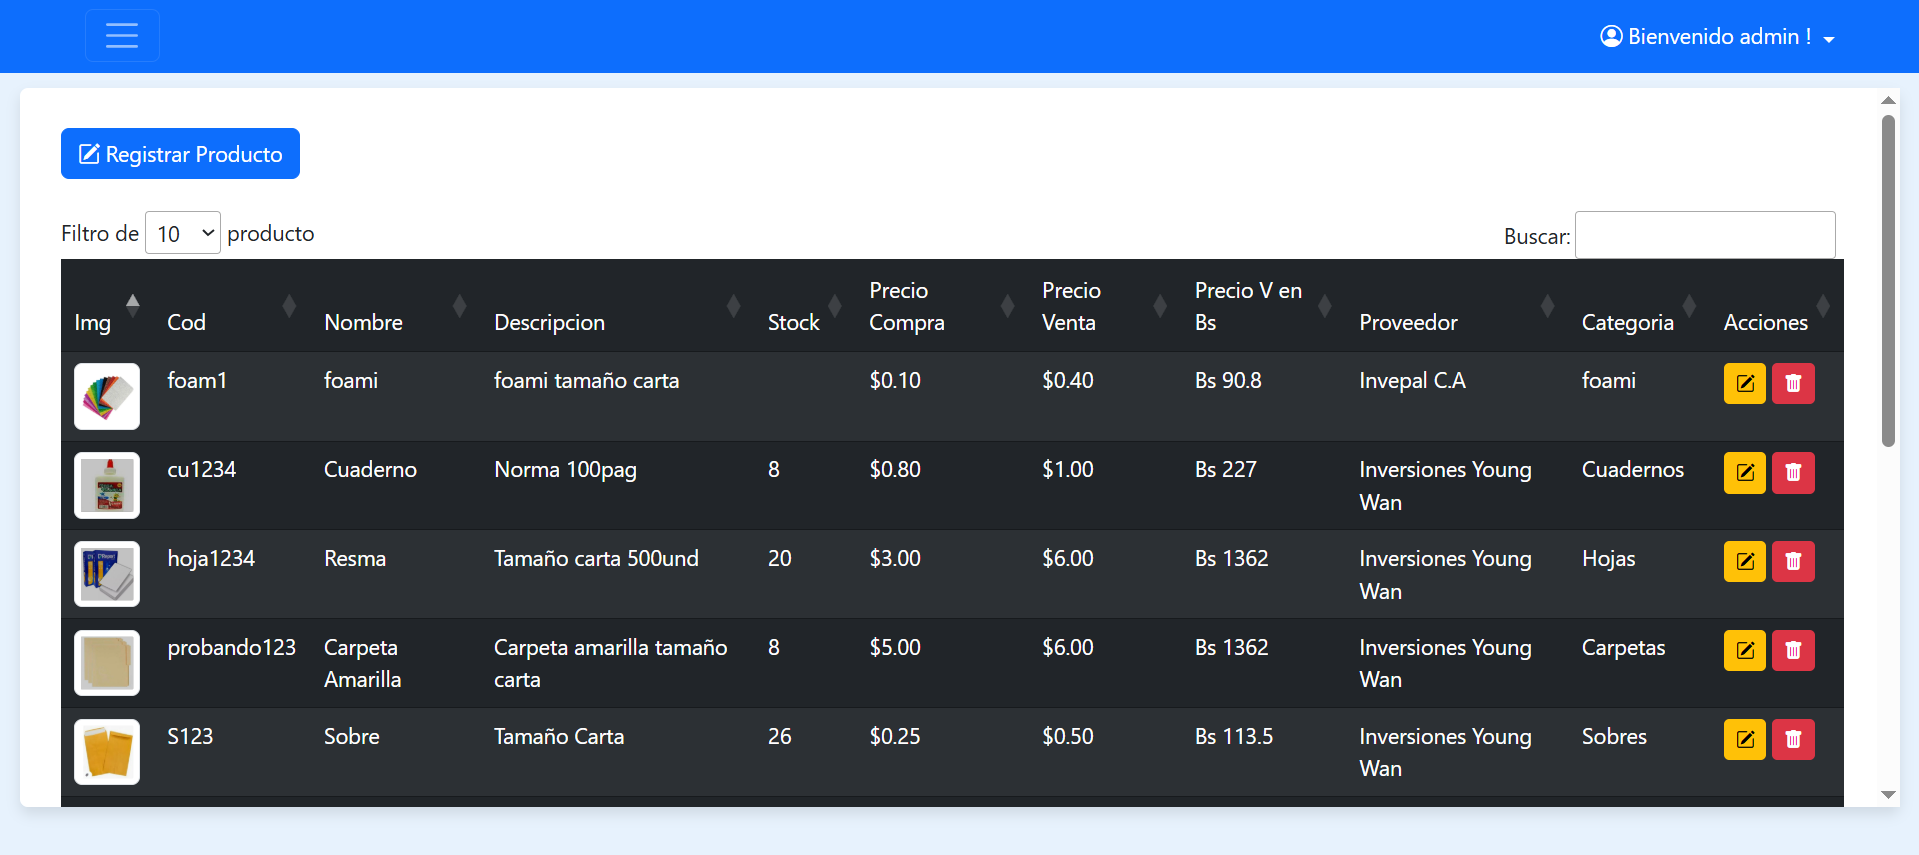
Task: Edit the S123 Sobre product
Action: coord(1744,740)
